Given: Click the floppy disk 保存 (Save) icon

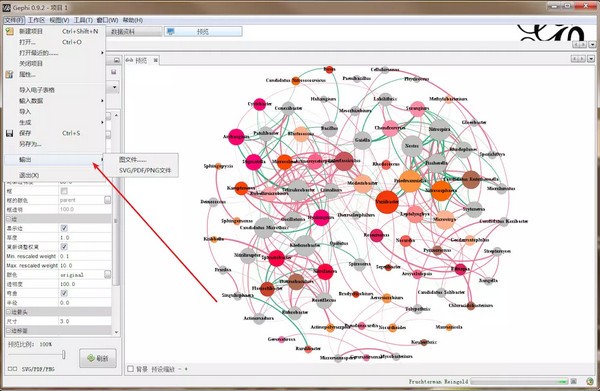Looking at the screenshot, I should point(10,133).
